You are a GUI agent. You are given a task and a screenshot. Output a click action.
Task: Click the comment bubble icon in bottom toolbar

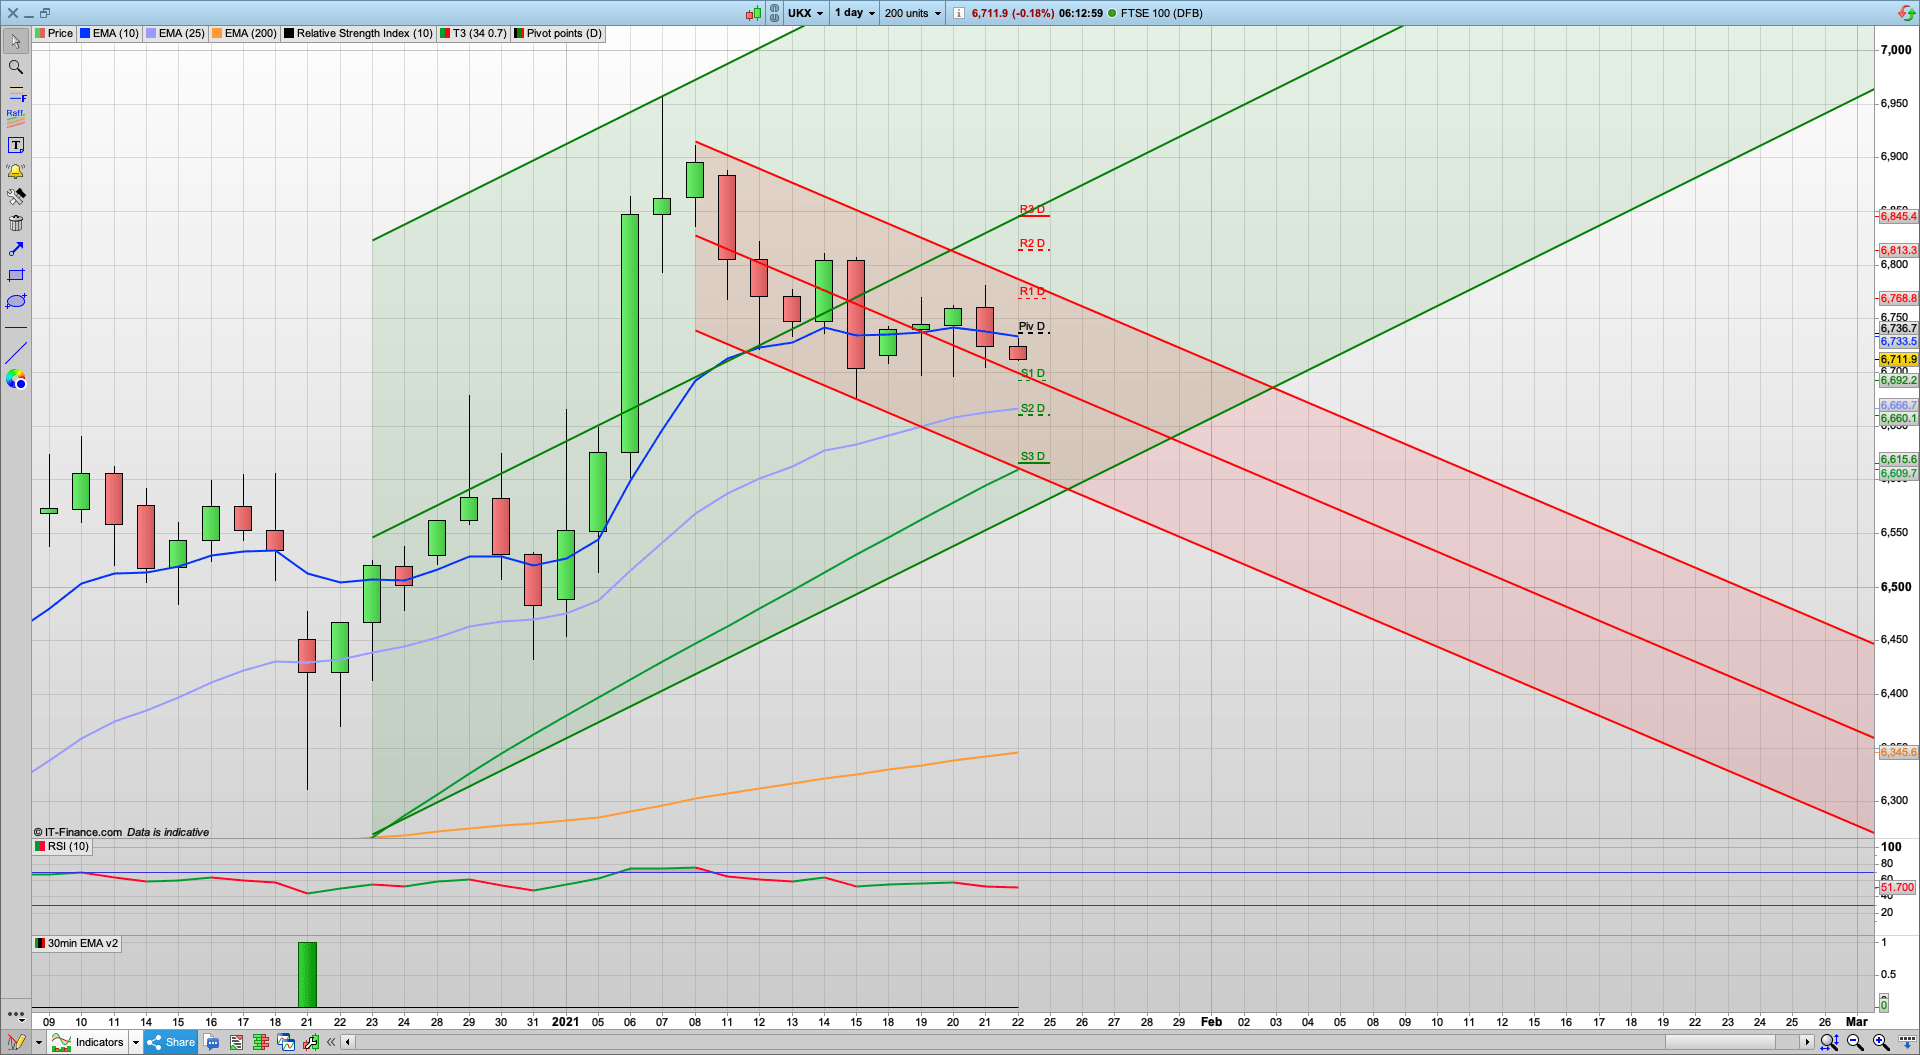click(x=211, y=1042)
